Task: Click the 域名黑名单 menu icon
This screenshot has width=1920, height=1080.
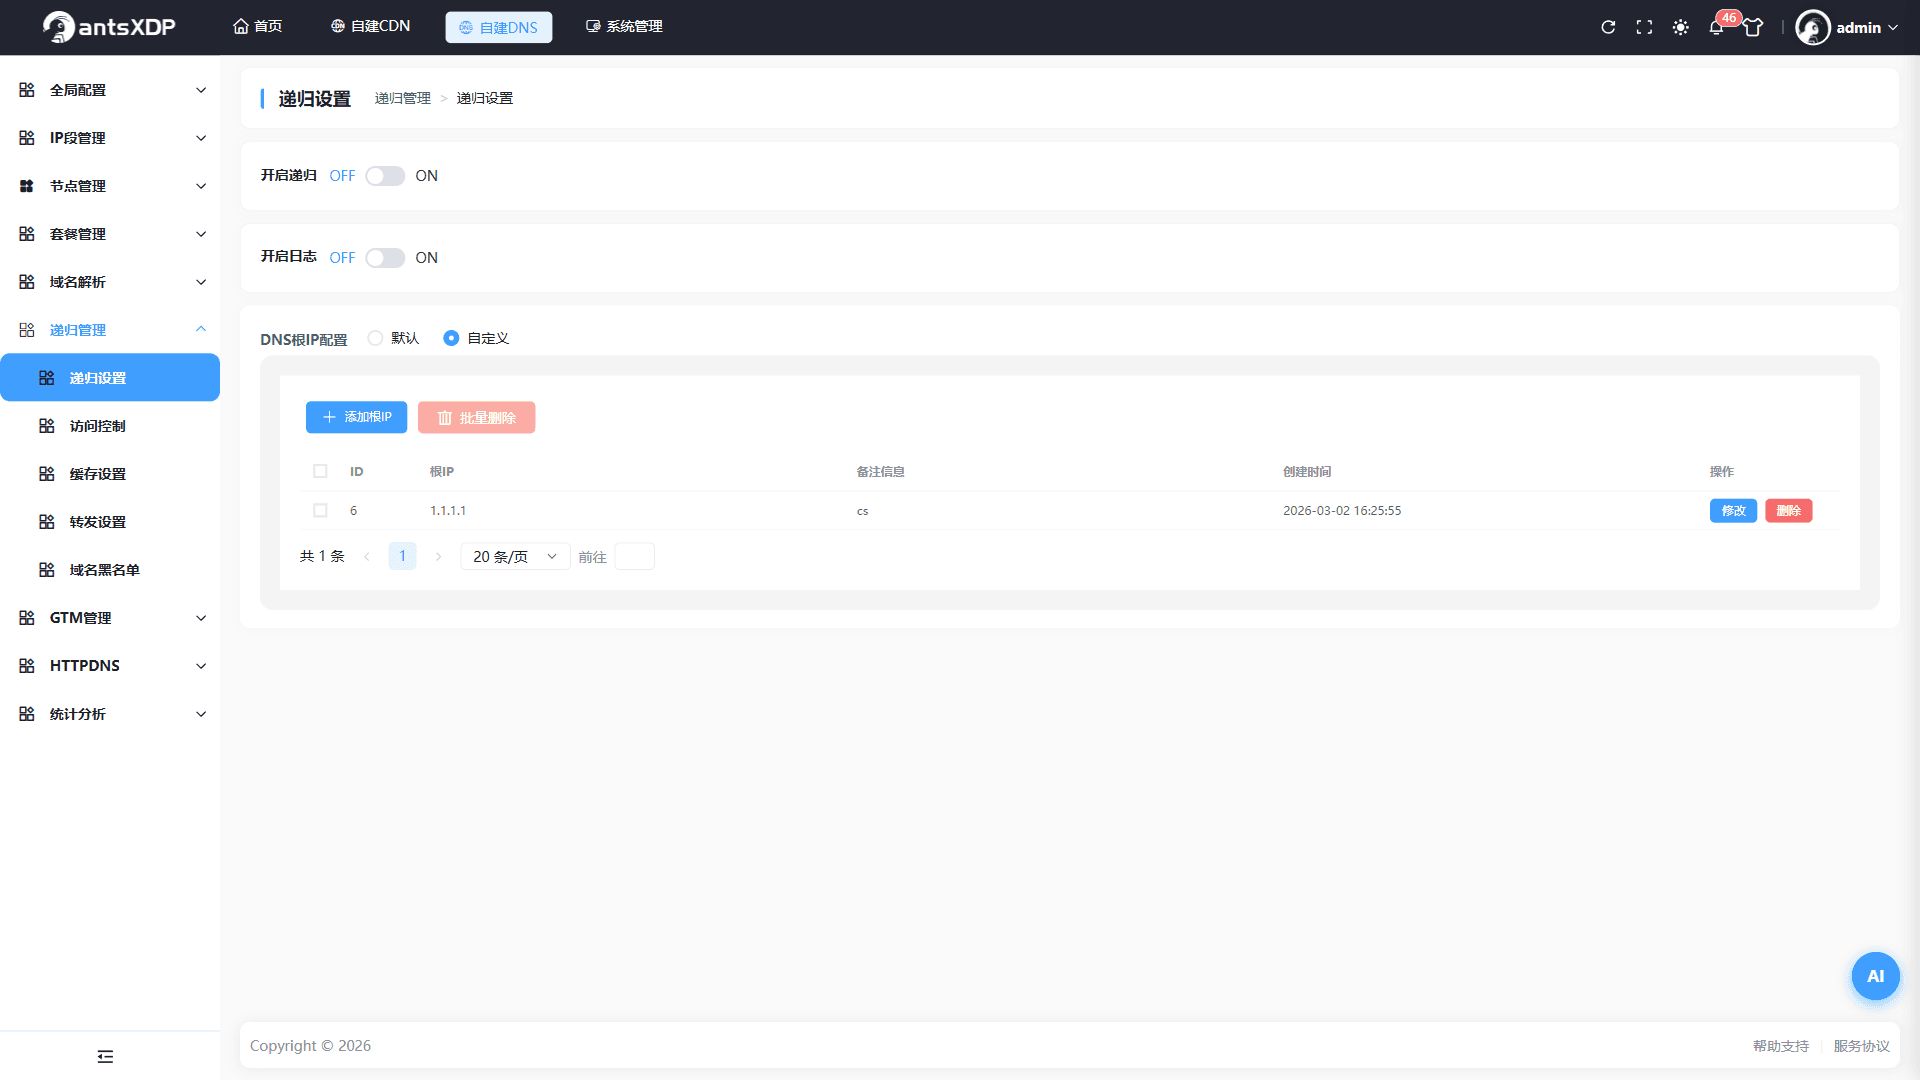Action: pyautogui.click(x=47, y=570)
